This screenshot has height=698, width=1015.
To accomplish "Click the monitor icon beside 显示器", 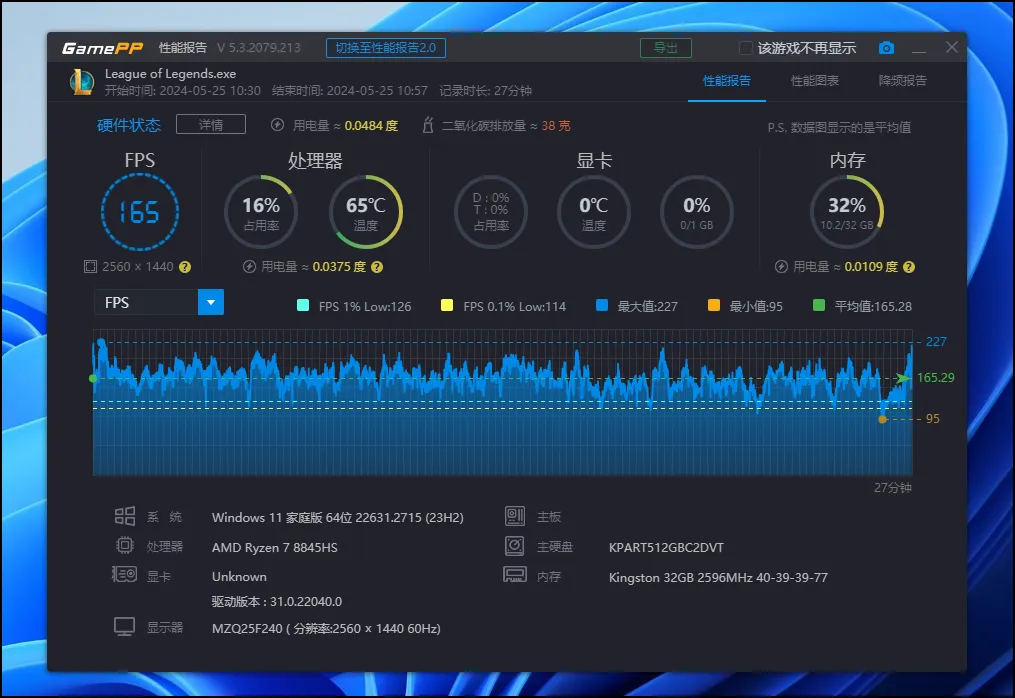I will click(x=124, y=626).
